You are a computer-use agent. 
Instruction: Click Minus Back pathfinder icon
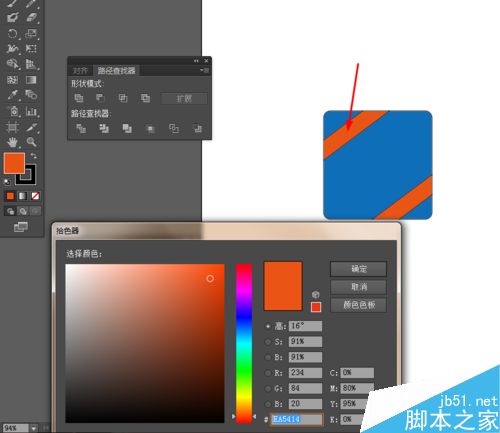(197, 129)
